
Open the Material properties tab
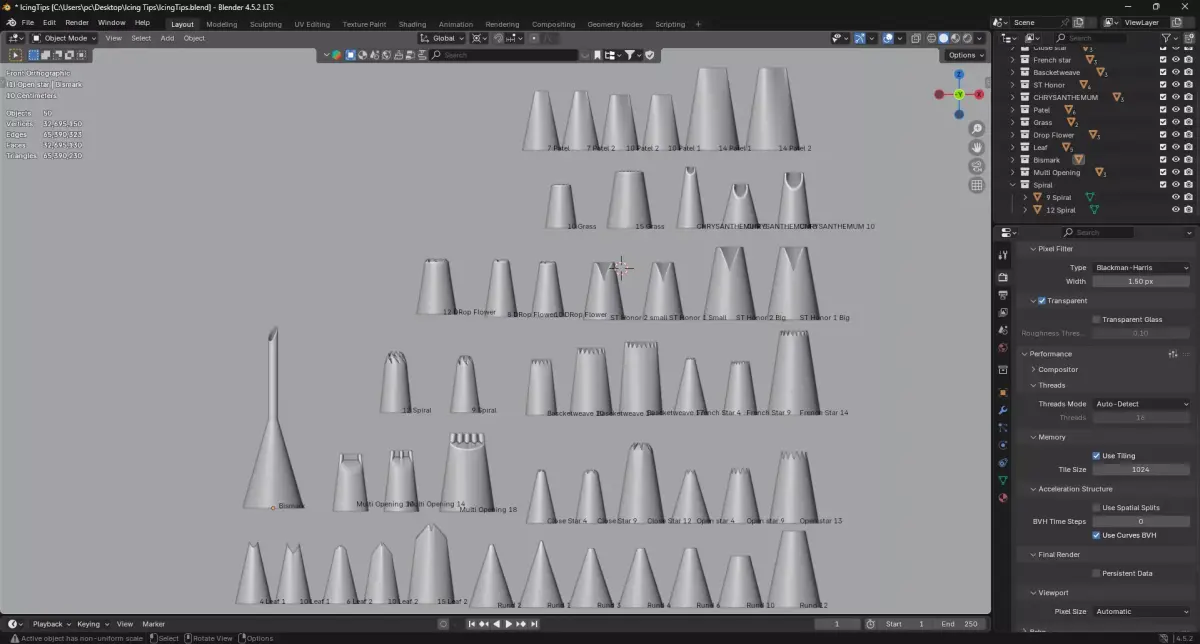click(x=1003, y=498)
